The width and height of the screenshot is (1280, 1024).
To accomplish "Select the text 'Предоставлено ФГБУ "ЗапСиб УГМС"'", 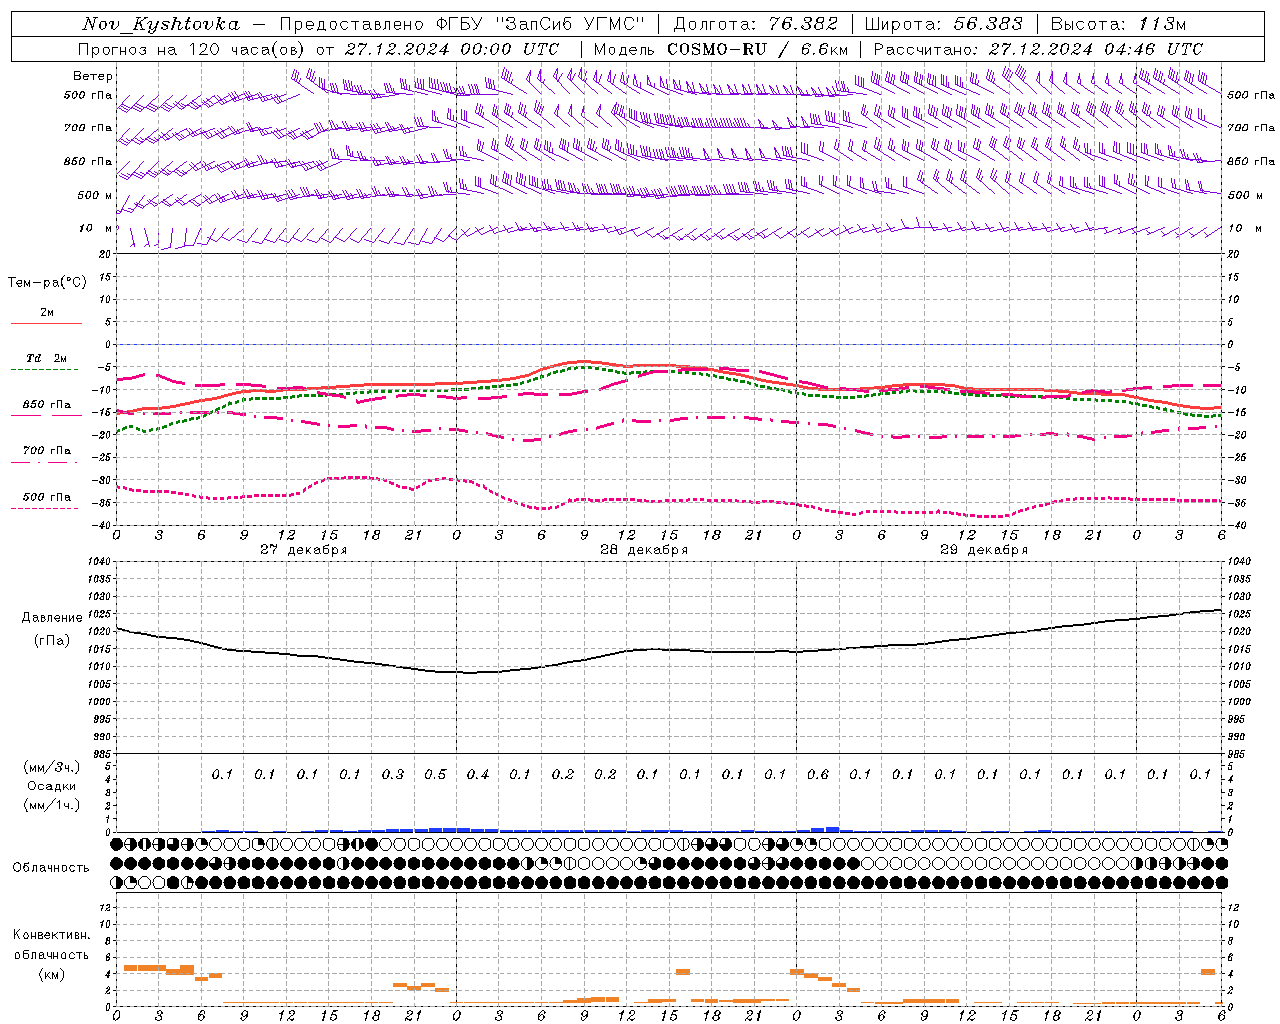I will [x=463, y=24].
